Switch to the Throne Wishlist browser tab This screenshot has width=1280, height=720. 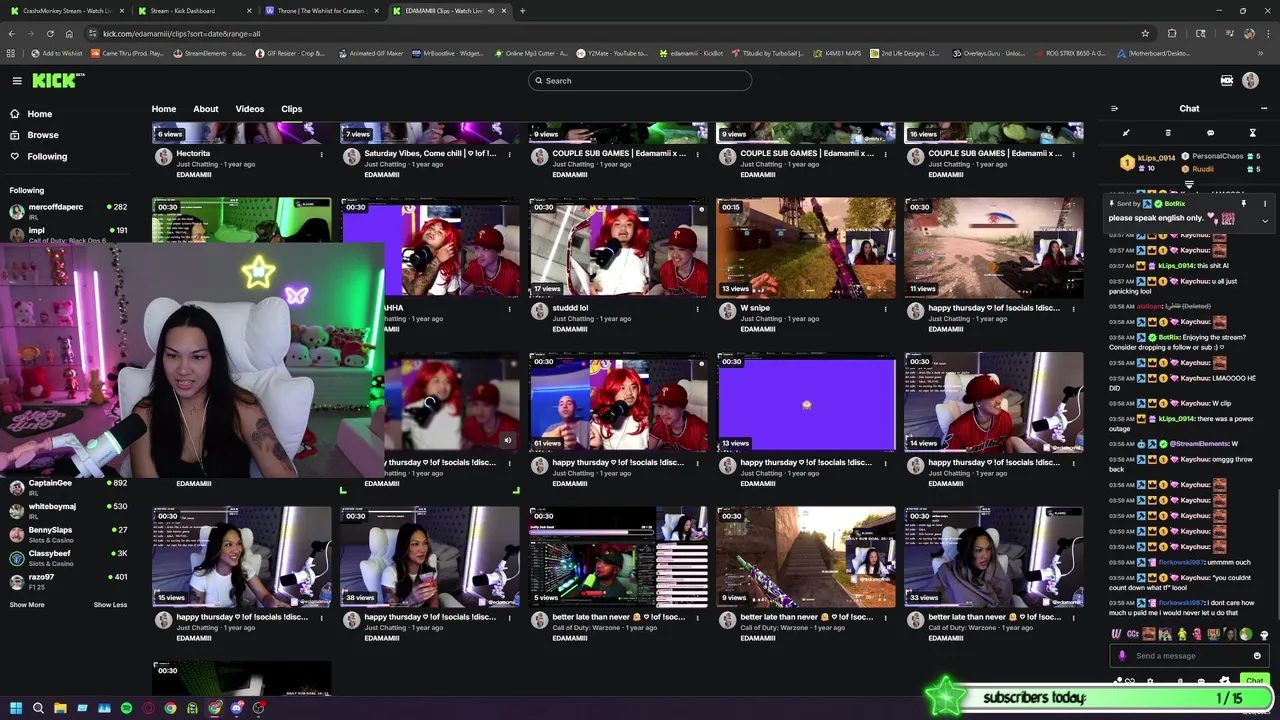point(320,11)
